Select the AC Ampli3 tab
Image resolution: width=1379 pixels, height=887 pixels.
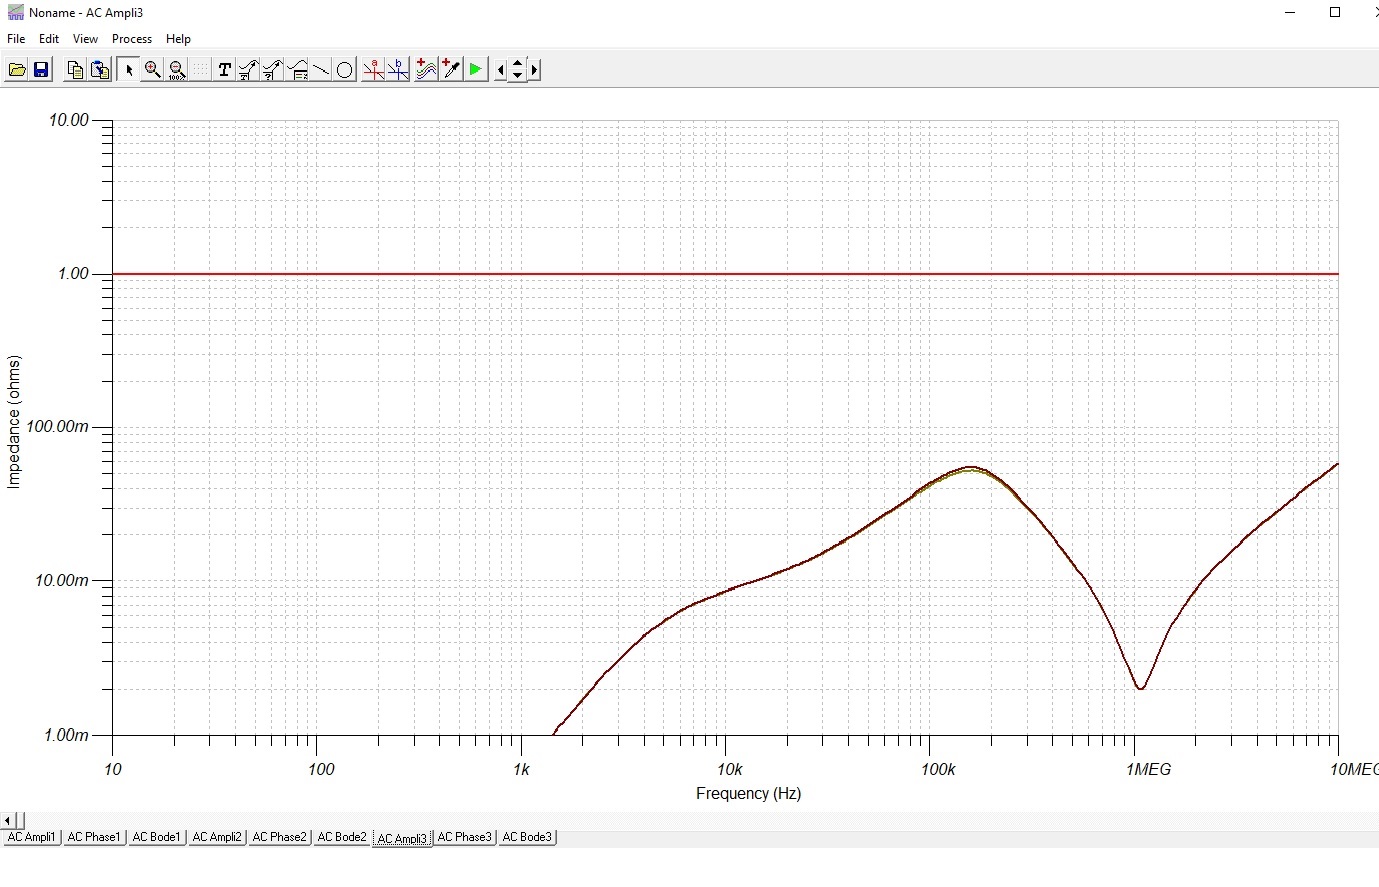[402, 839]
